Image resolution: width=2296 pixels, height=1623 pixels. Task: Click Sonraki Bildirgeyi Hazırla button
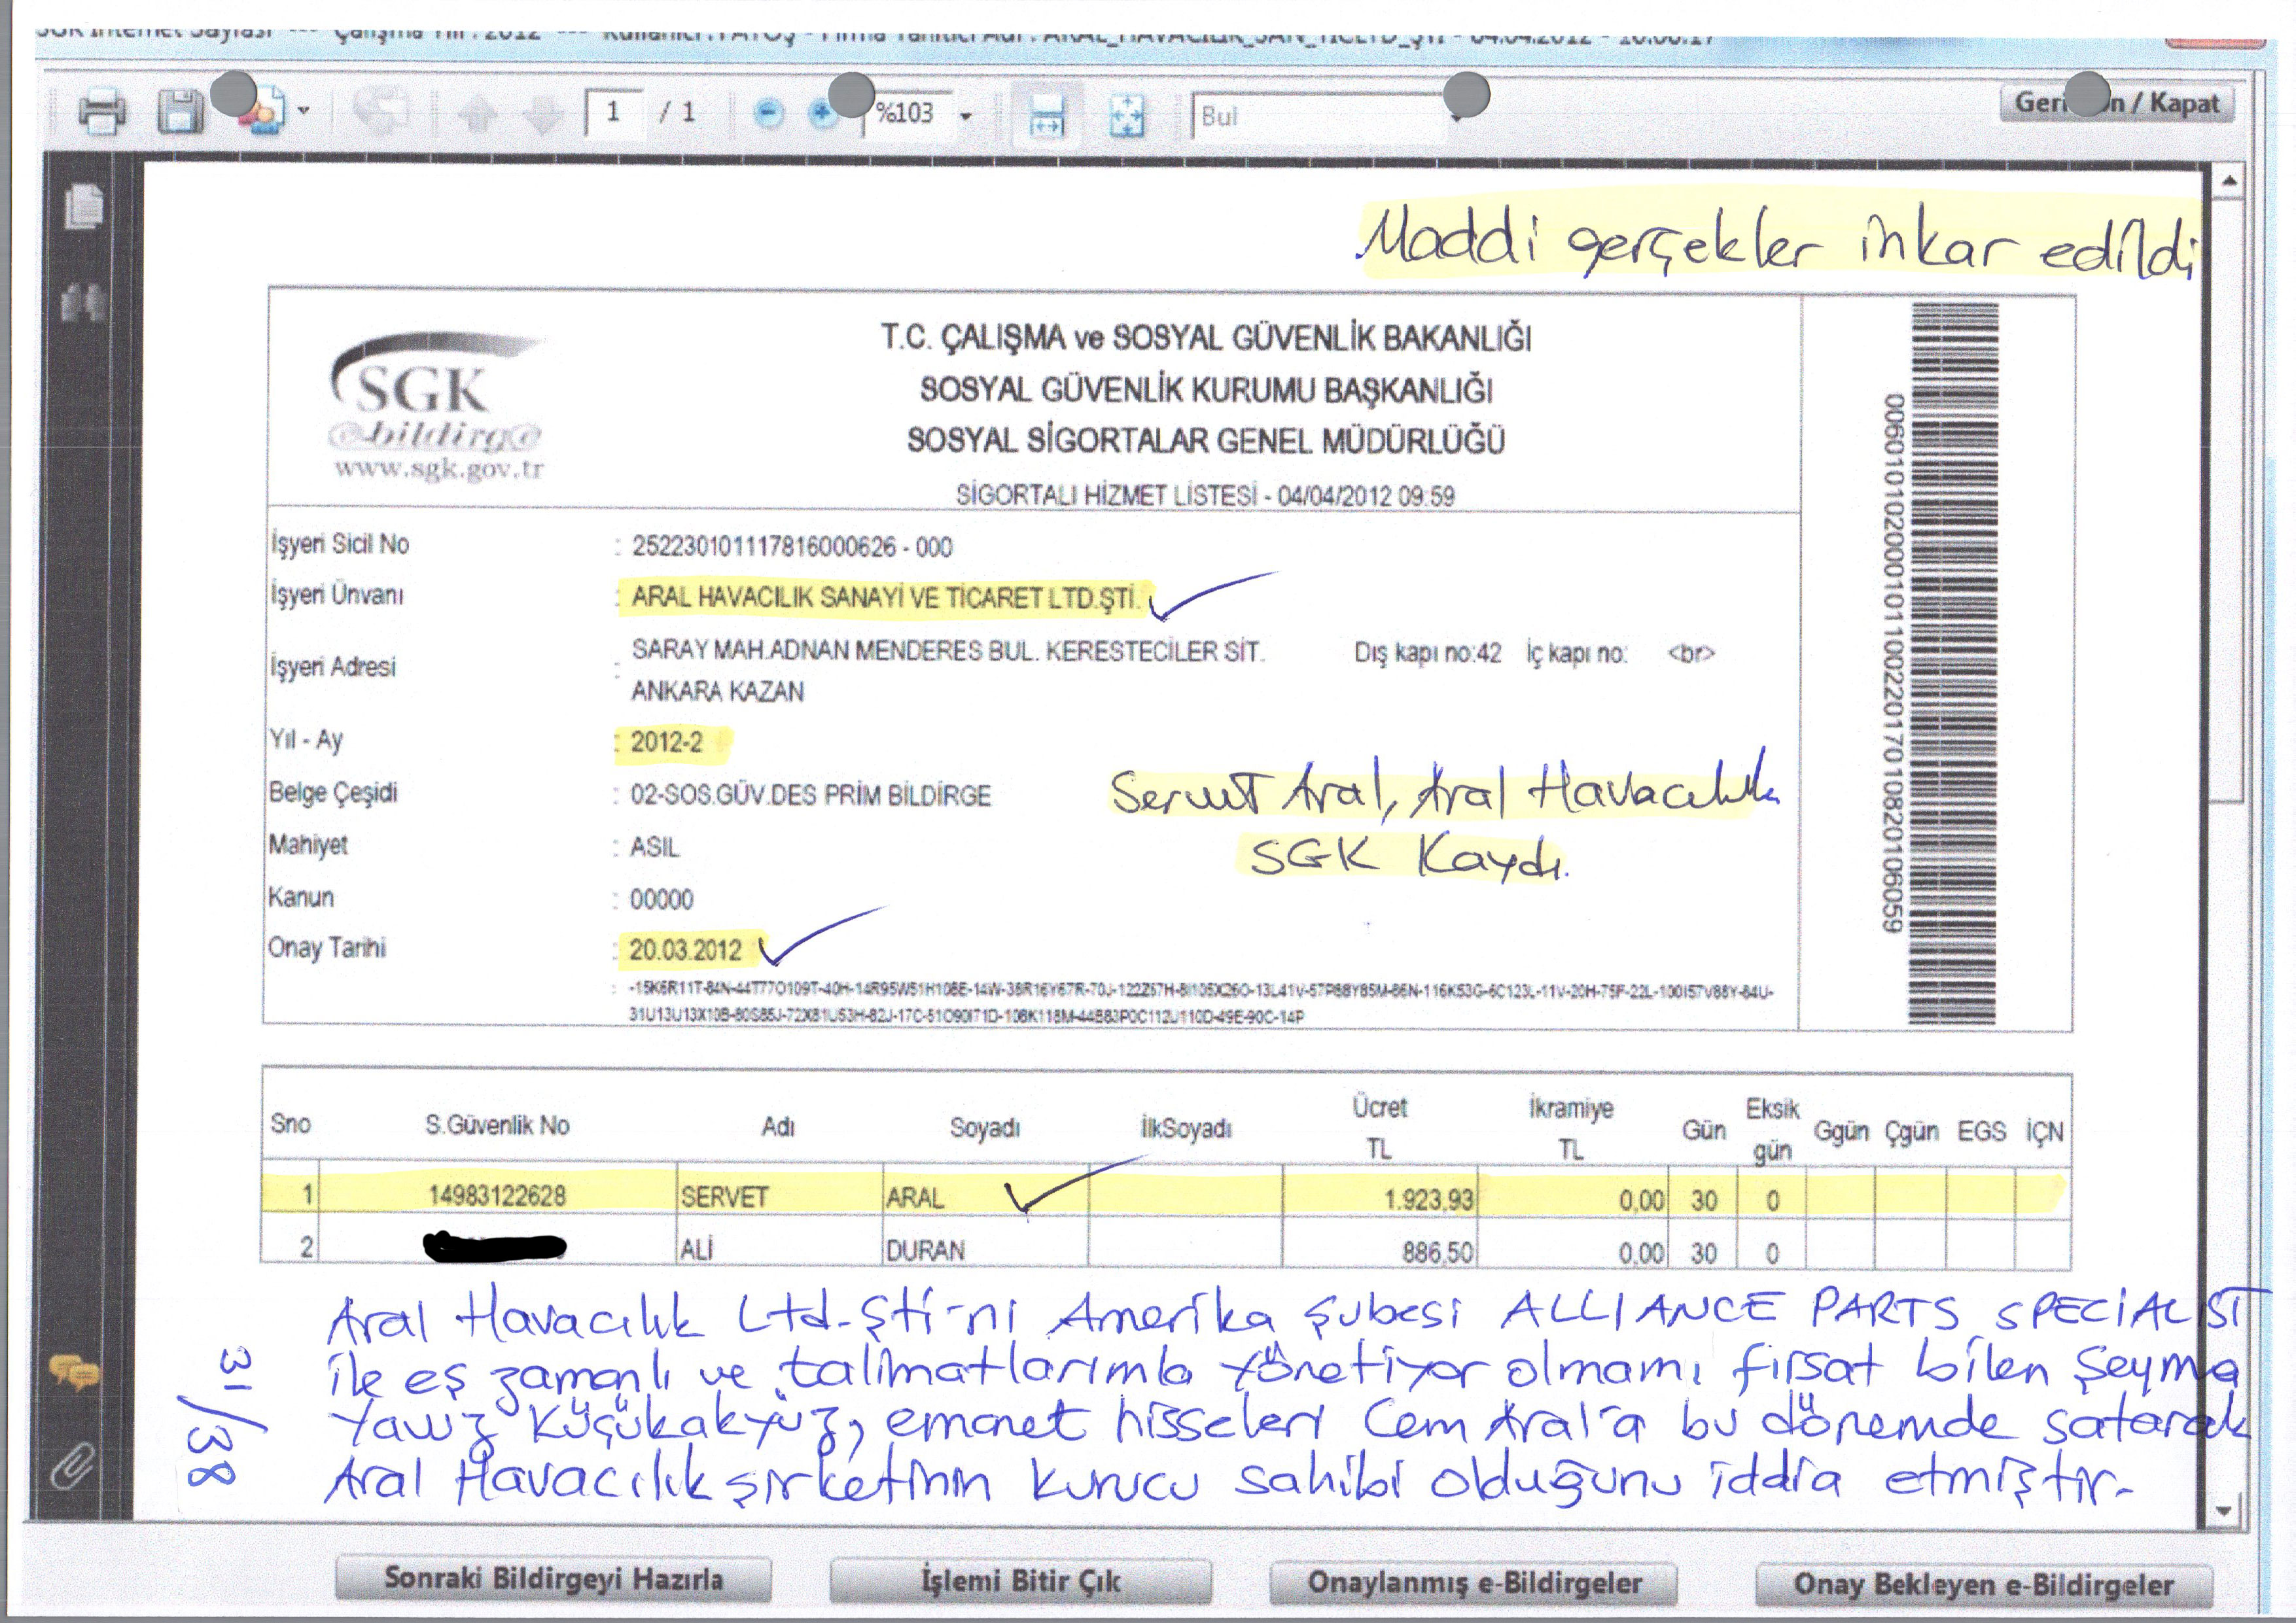coord(553,1580)
